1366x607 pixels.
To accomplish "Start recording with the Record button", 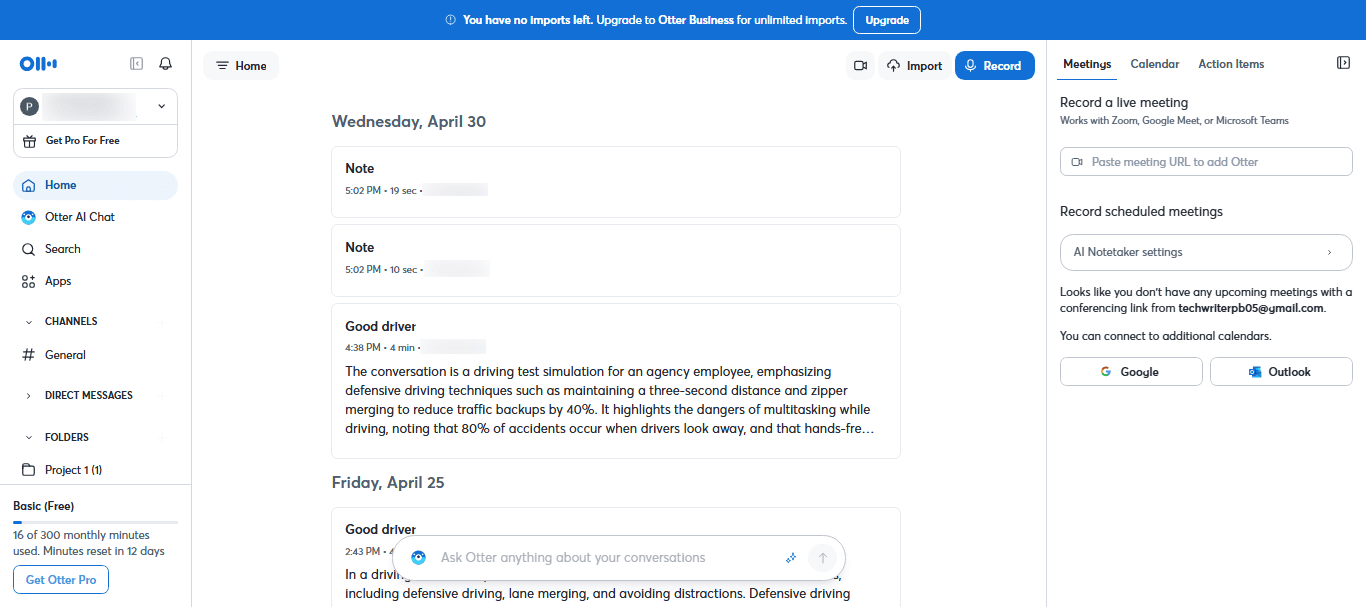I will (994, 66).
